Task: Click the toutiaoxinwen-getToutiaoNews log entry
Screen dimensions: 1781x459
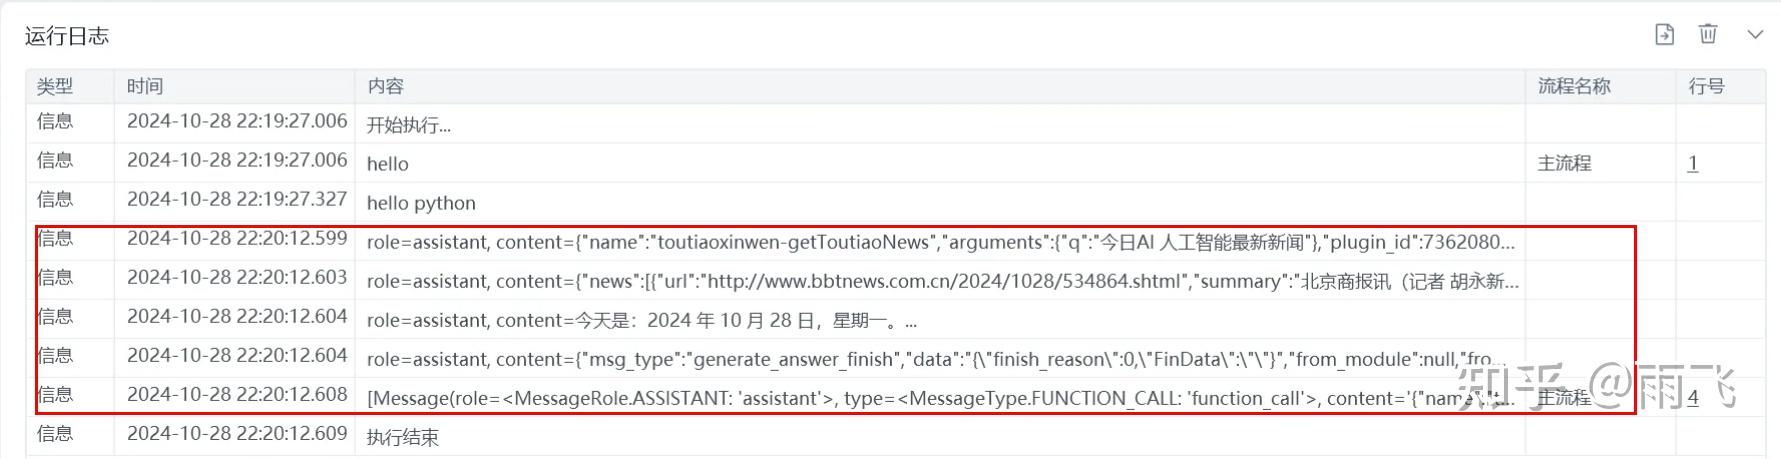Action: 940,242
